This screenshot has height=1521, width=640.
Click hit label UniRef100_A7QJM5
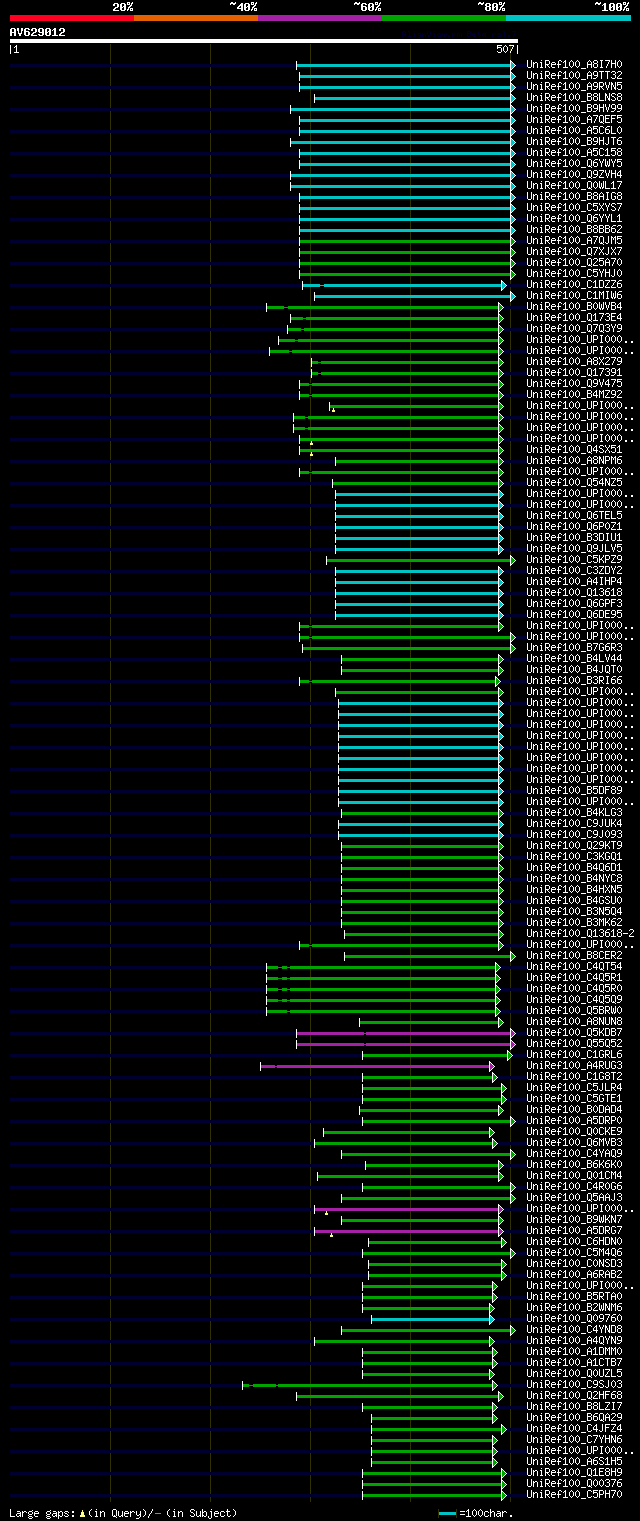point(574,241)
